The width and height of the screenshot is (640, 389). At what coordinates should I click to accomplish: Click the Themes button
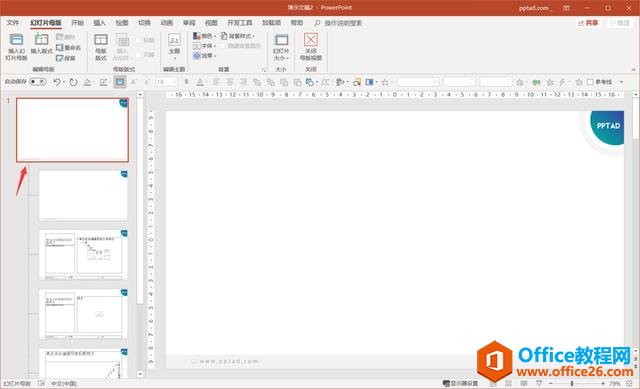174,46
